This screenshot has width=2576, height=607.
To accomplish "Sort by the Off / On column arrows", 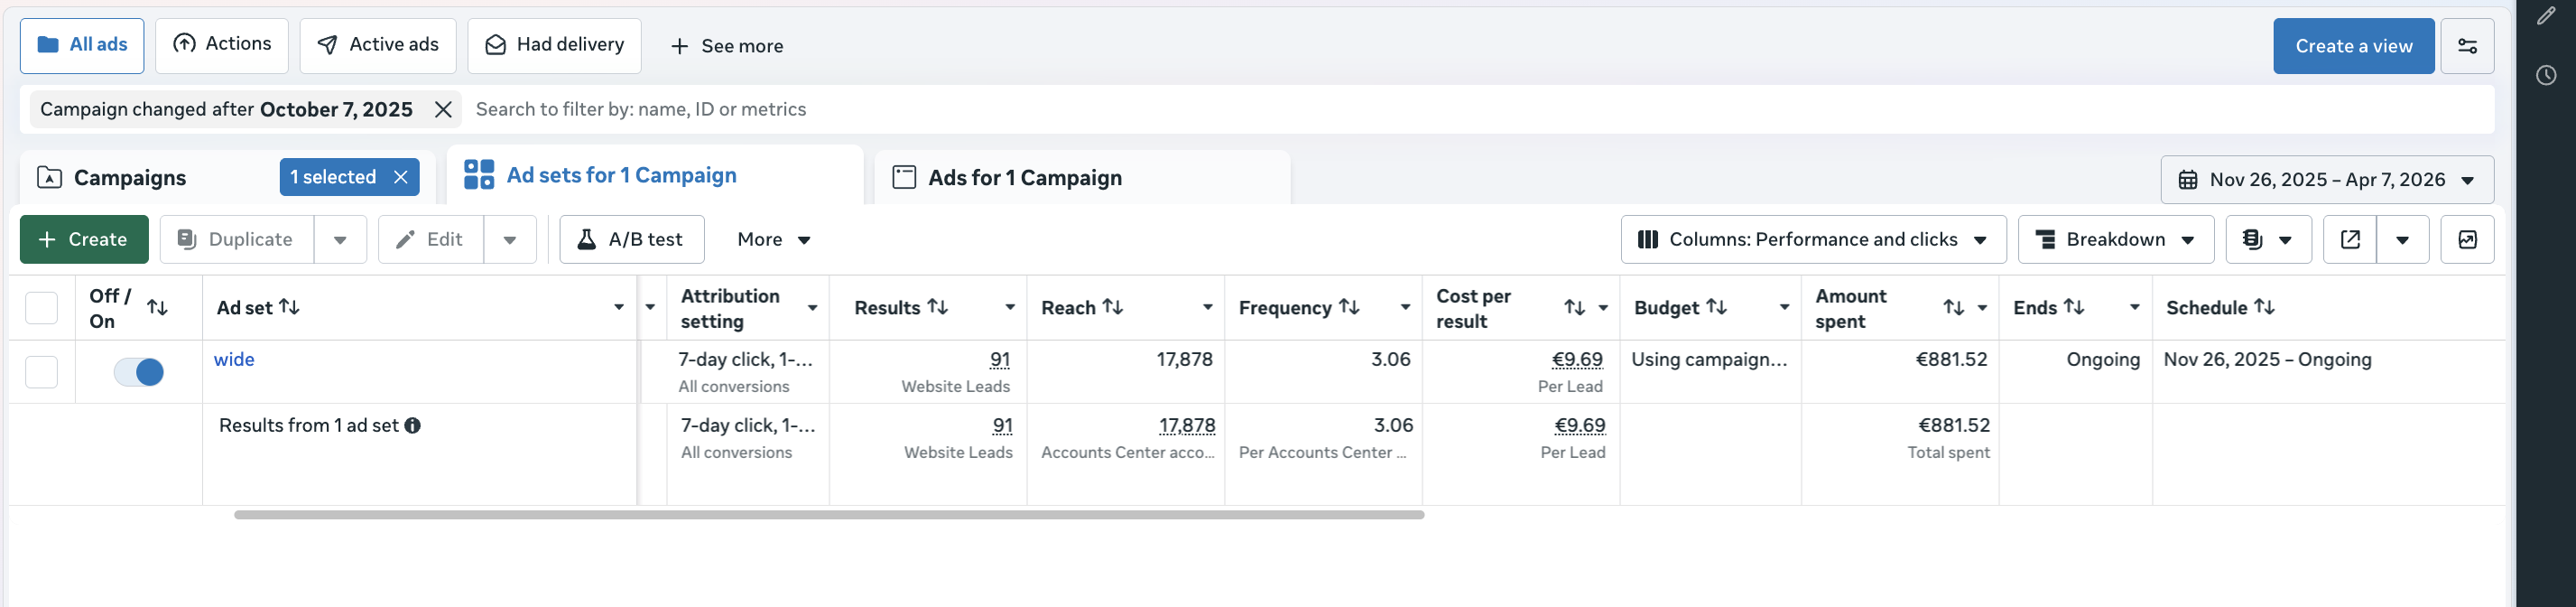I will (x=157, y=308).
